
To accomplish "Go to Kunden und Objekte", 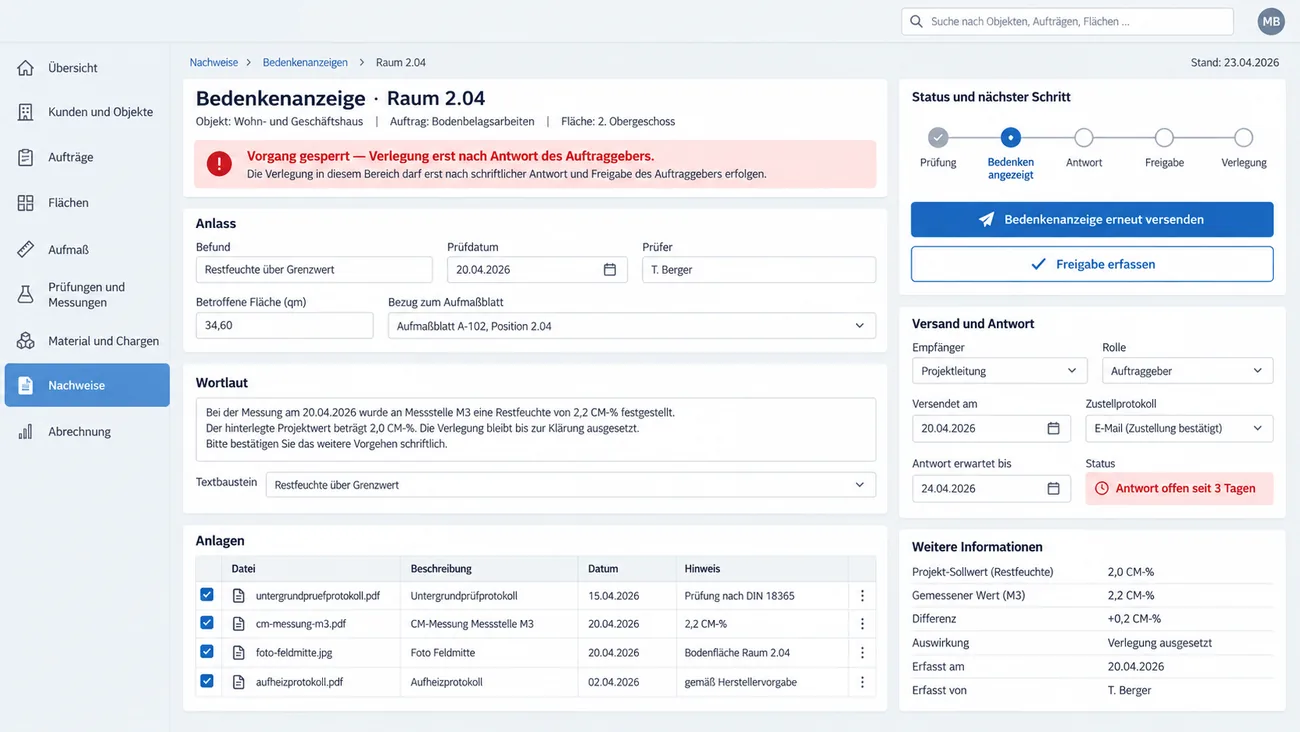I will click(87, 112).
